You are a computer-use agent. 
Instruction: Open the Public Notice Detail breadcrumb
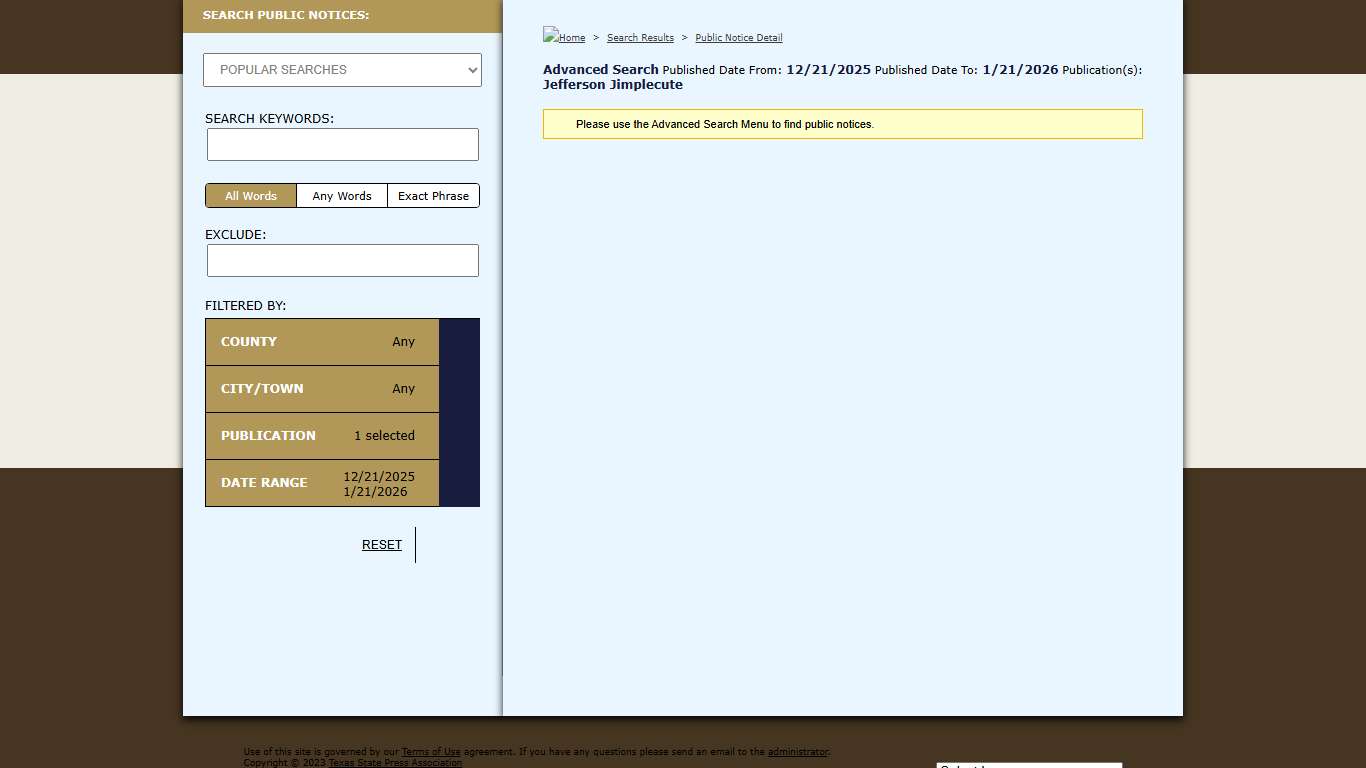click(739, 38)
